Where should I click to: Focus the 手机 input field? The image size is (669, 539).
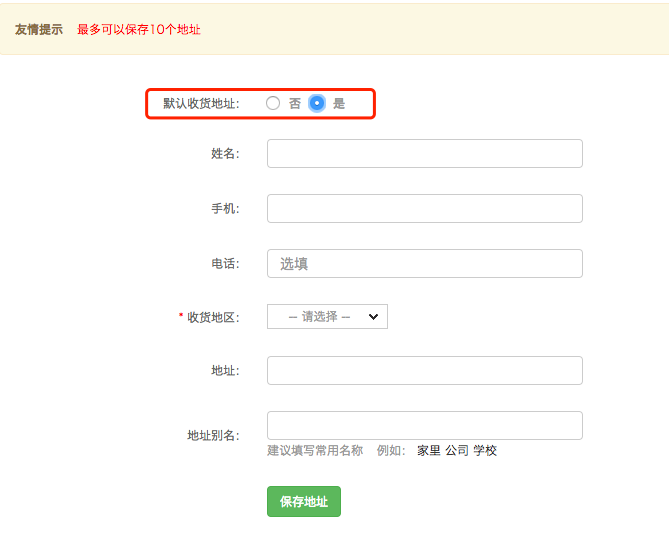tap(425, 208)
